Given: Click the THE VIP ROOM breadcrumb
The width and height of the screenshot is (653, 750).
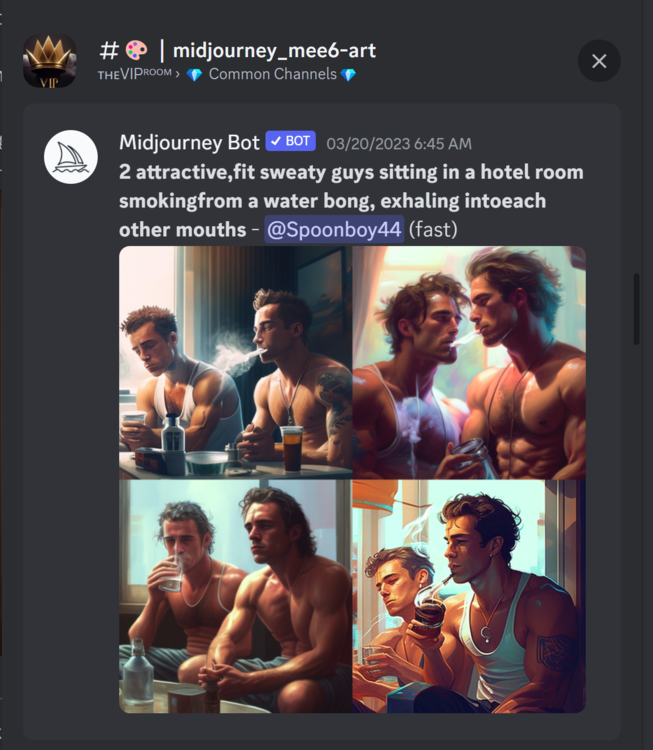Looking at the screenshot, I should (x=134, y=75).
